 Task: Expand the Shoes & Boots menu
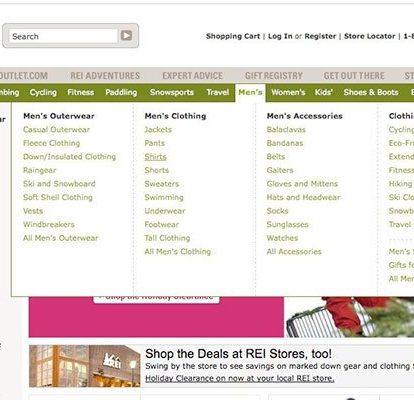371,92
